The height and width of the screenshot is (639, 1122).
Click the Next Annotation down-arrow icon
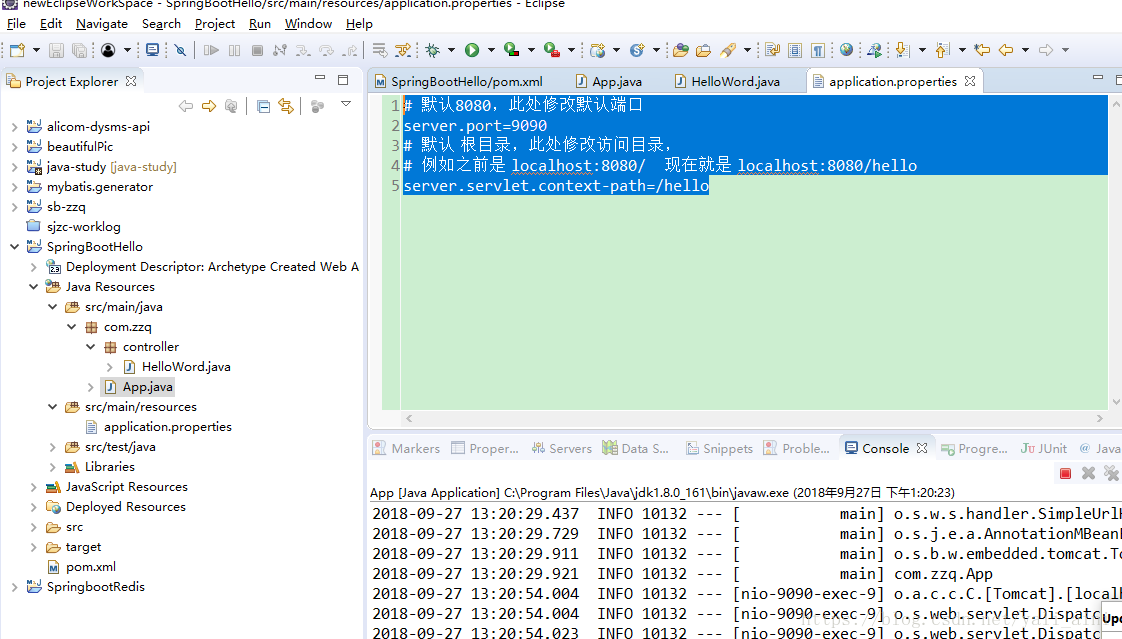point(902,50)
